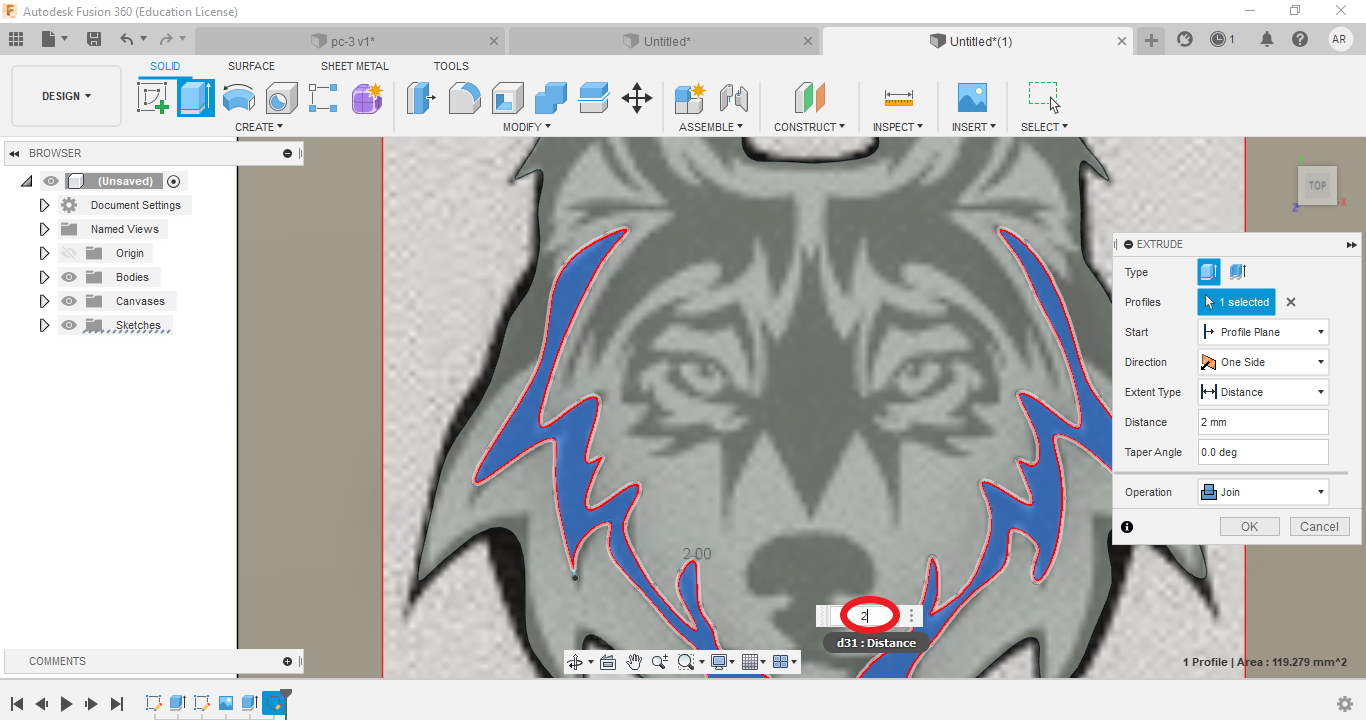
Task: Toggle visibility of the Unsaved root component
Action: (50, 181)
